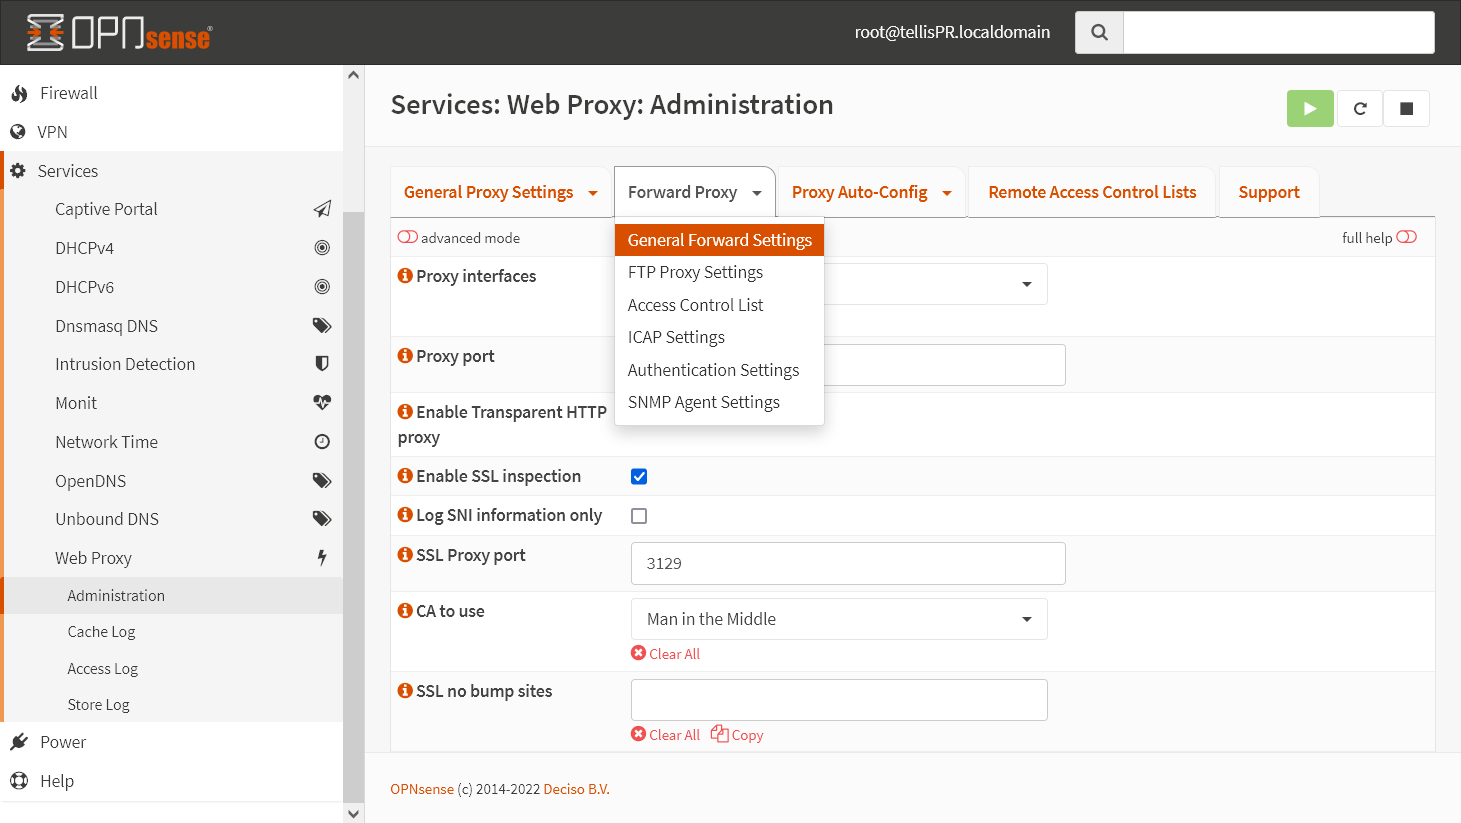The height and width of the screenshot is (823, 1461).
Task: Click the refresh service icon
Action: (x=1360, y=108)
